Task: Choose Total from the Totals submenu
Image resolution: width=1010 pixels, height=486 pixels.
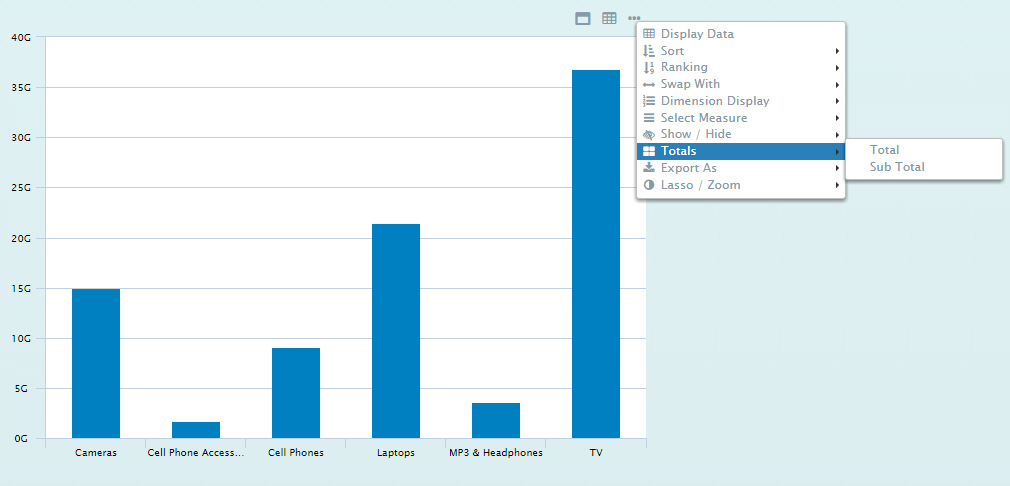Action: pos(885,150)
